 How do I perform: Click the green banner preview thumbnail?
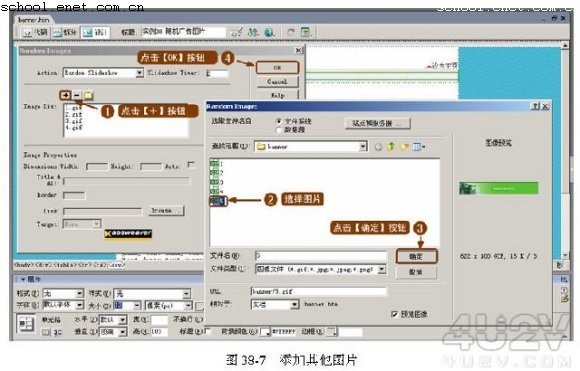coord(499,188)
